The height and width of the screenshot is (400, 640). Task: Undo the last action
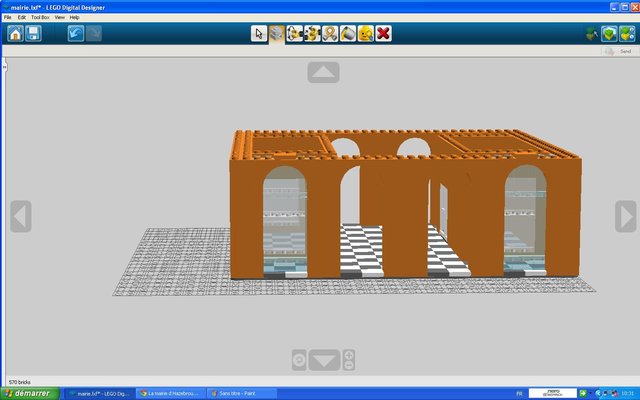(x=76, y=34)
